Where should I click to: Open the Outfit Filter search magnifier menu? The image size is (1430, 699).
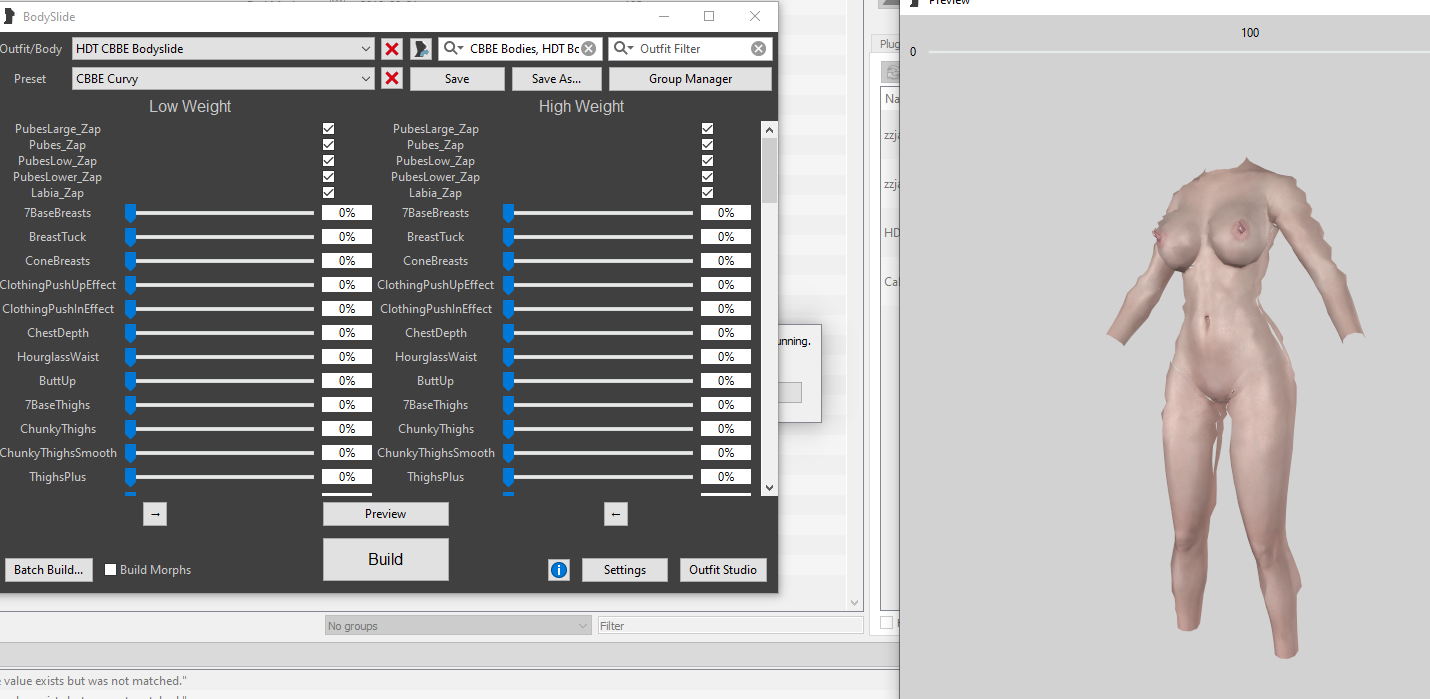point(624,49)
